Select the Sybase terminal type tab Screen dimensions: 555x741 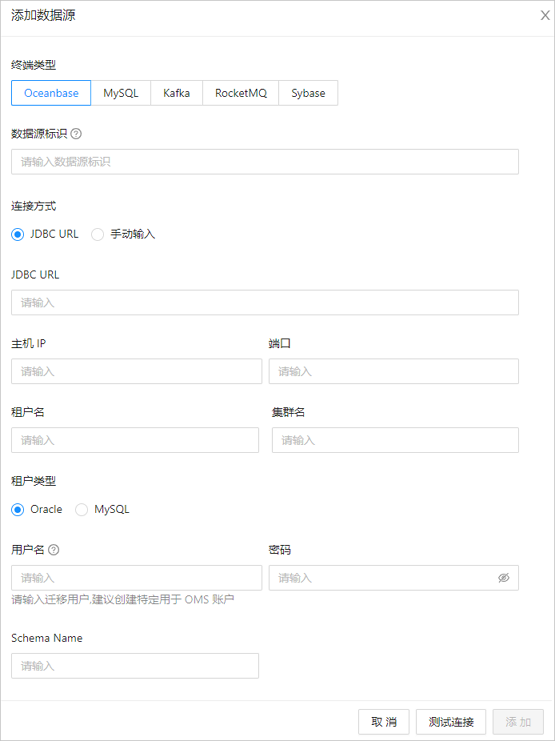[x=308, y=93]
